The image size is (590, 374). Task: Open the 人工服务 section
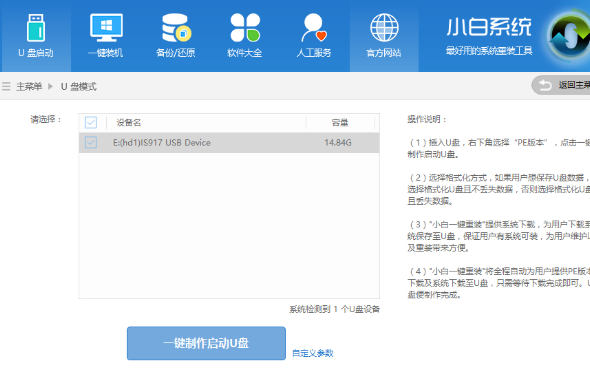(x=314, y=36)
